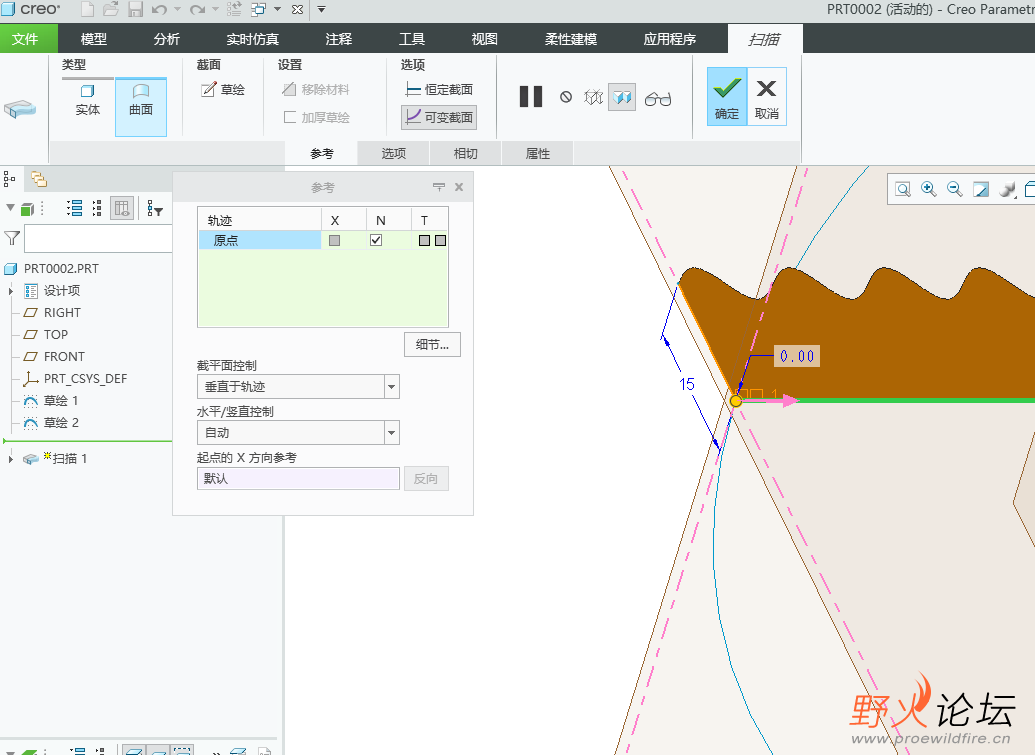Open the Model Tree tab icon
This screenshot has height=755, width=1035.
click(x=9, y=179)
